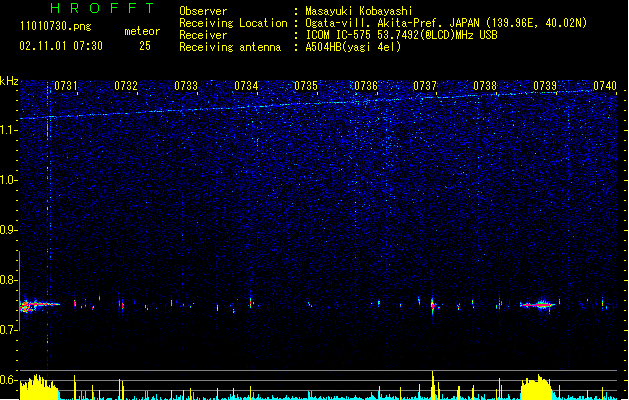629x400 pixels.
Task: Click the date stamp 02.11.01 07:30
Action: [x=61, y=46]
